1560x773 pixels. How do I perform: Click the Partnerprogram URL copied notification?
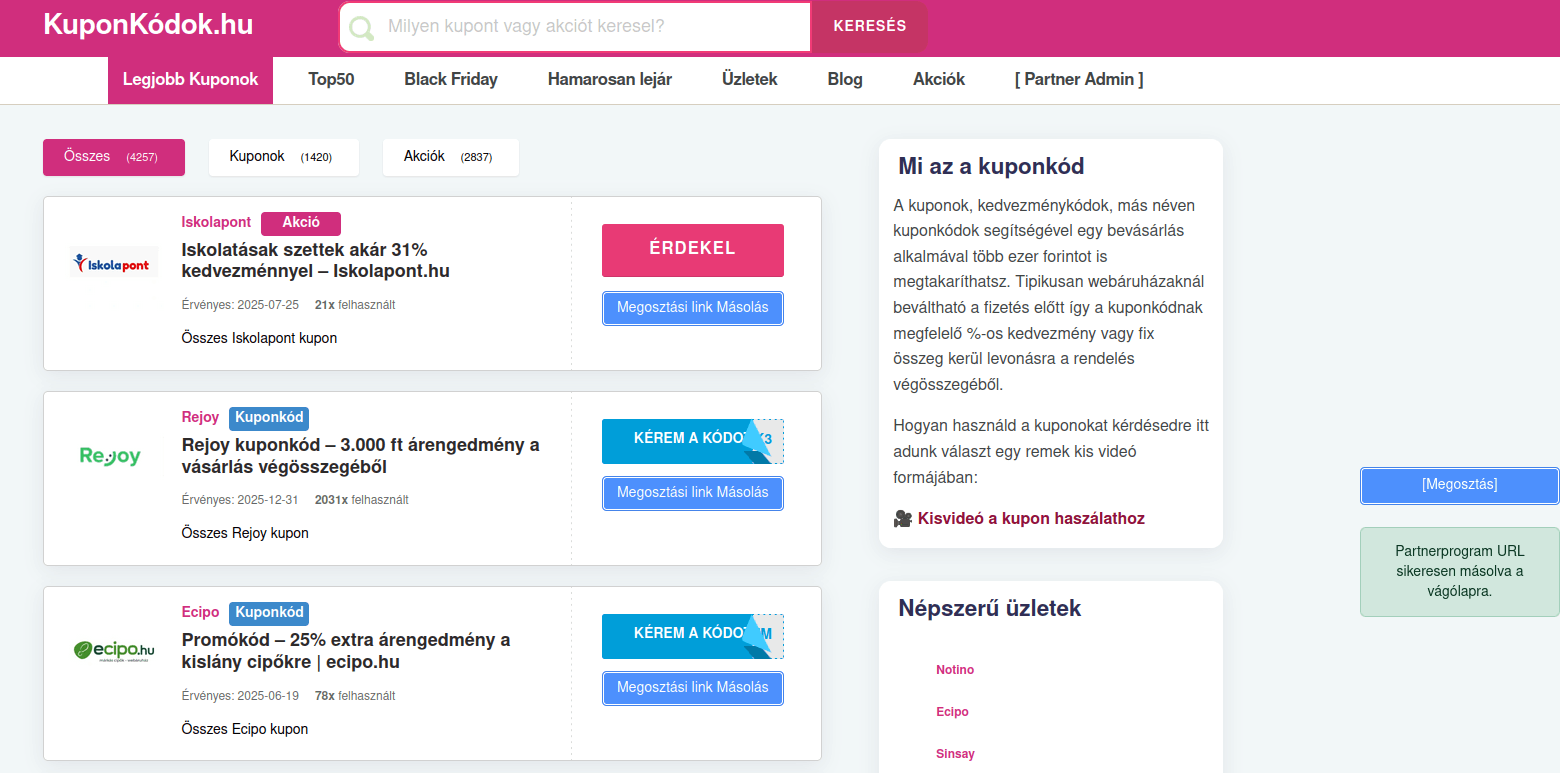[x=1460, y=572]
